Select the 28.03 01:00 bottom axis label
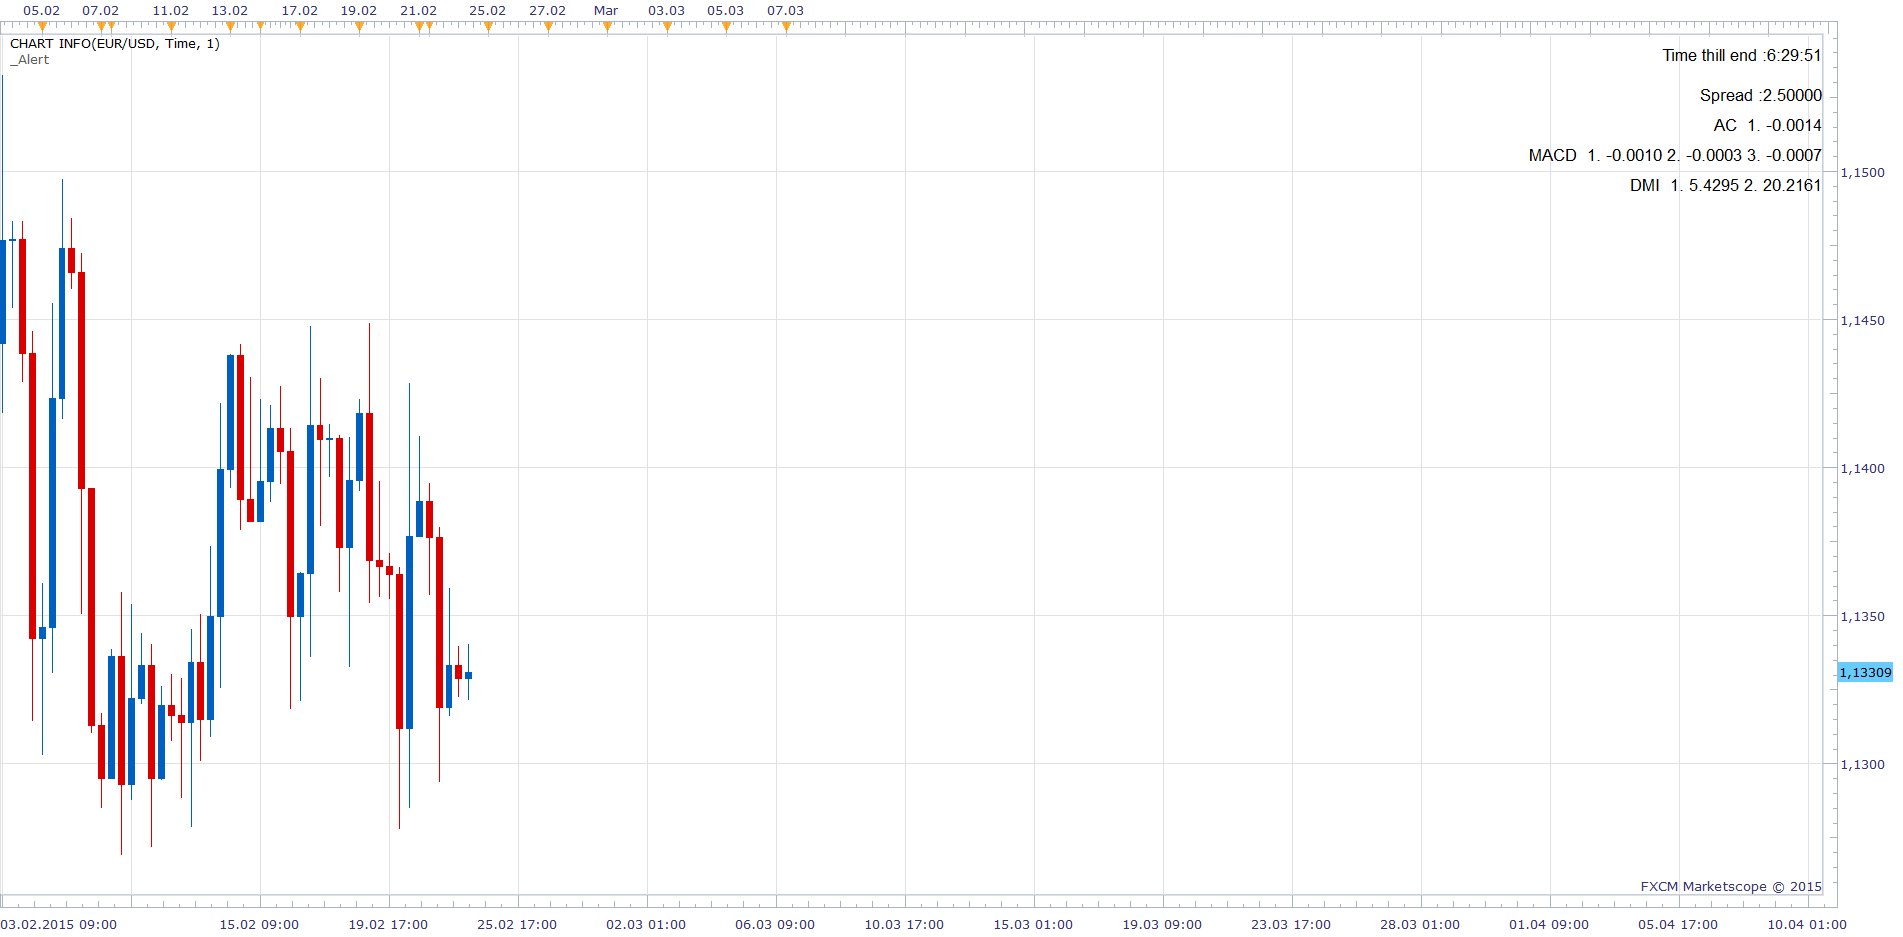 pyautogui.click(x=1420, y=925)
